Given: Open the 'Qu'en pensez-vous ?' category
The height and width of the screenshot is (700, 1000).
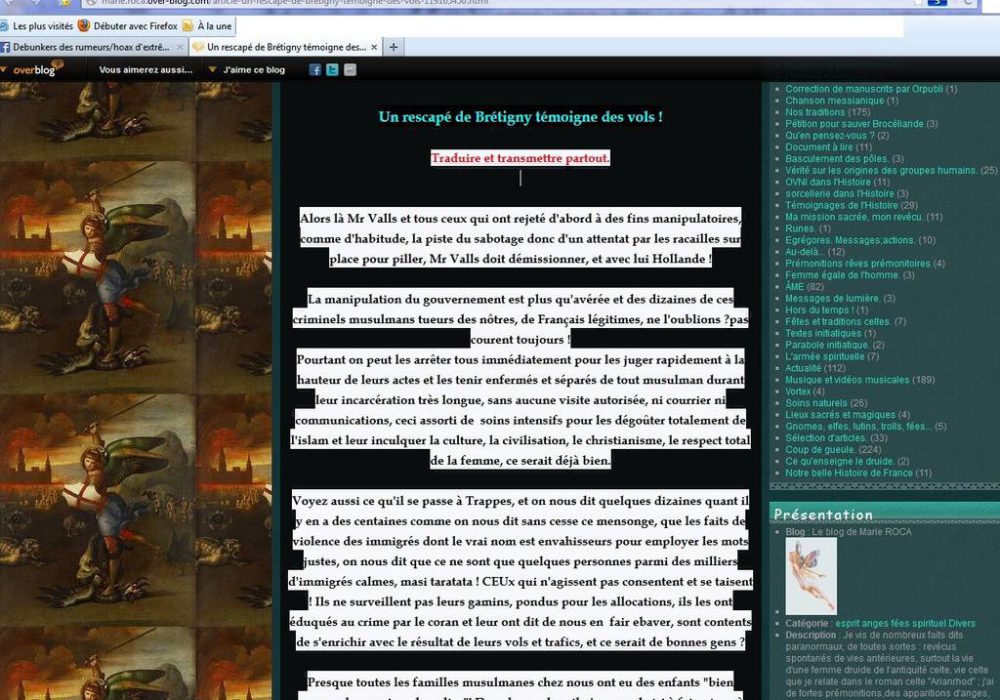Looking at the screenshot, I should tap(830, 136).
